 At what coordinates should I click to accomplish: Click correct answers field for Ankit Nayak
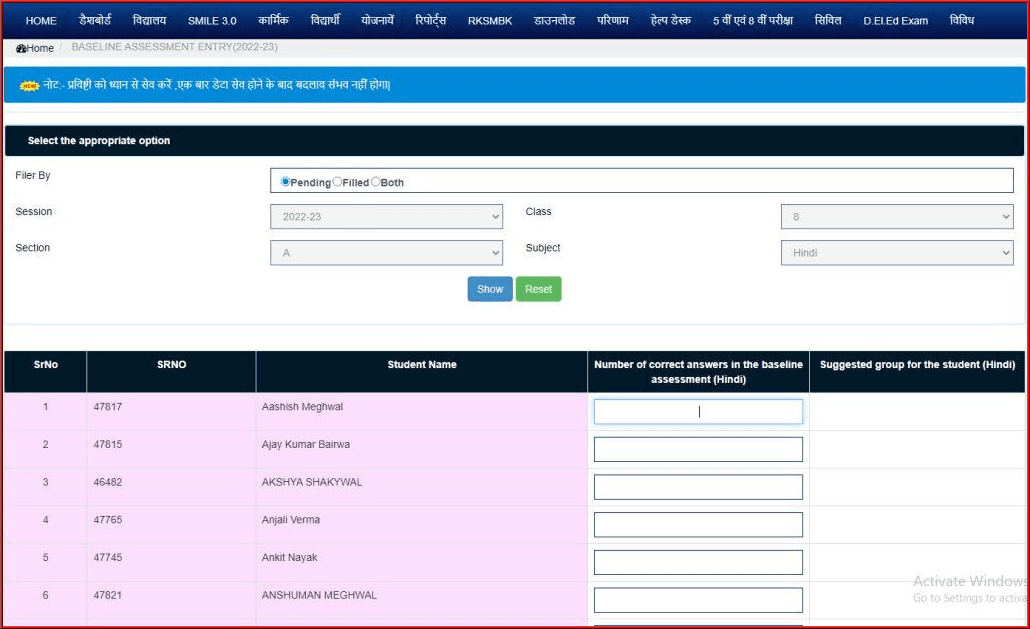(x=698, y=562)
